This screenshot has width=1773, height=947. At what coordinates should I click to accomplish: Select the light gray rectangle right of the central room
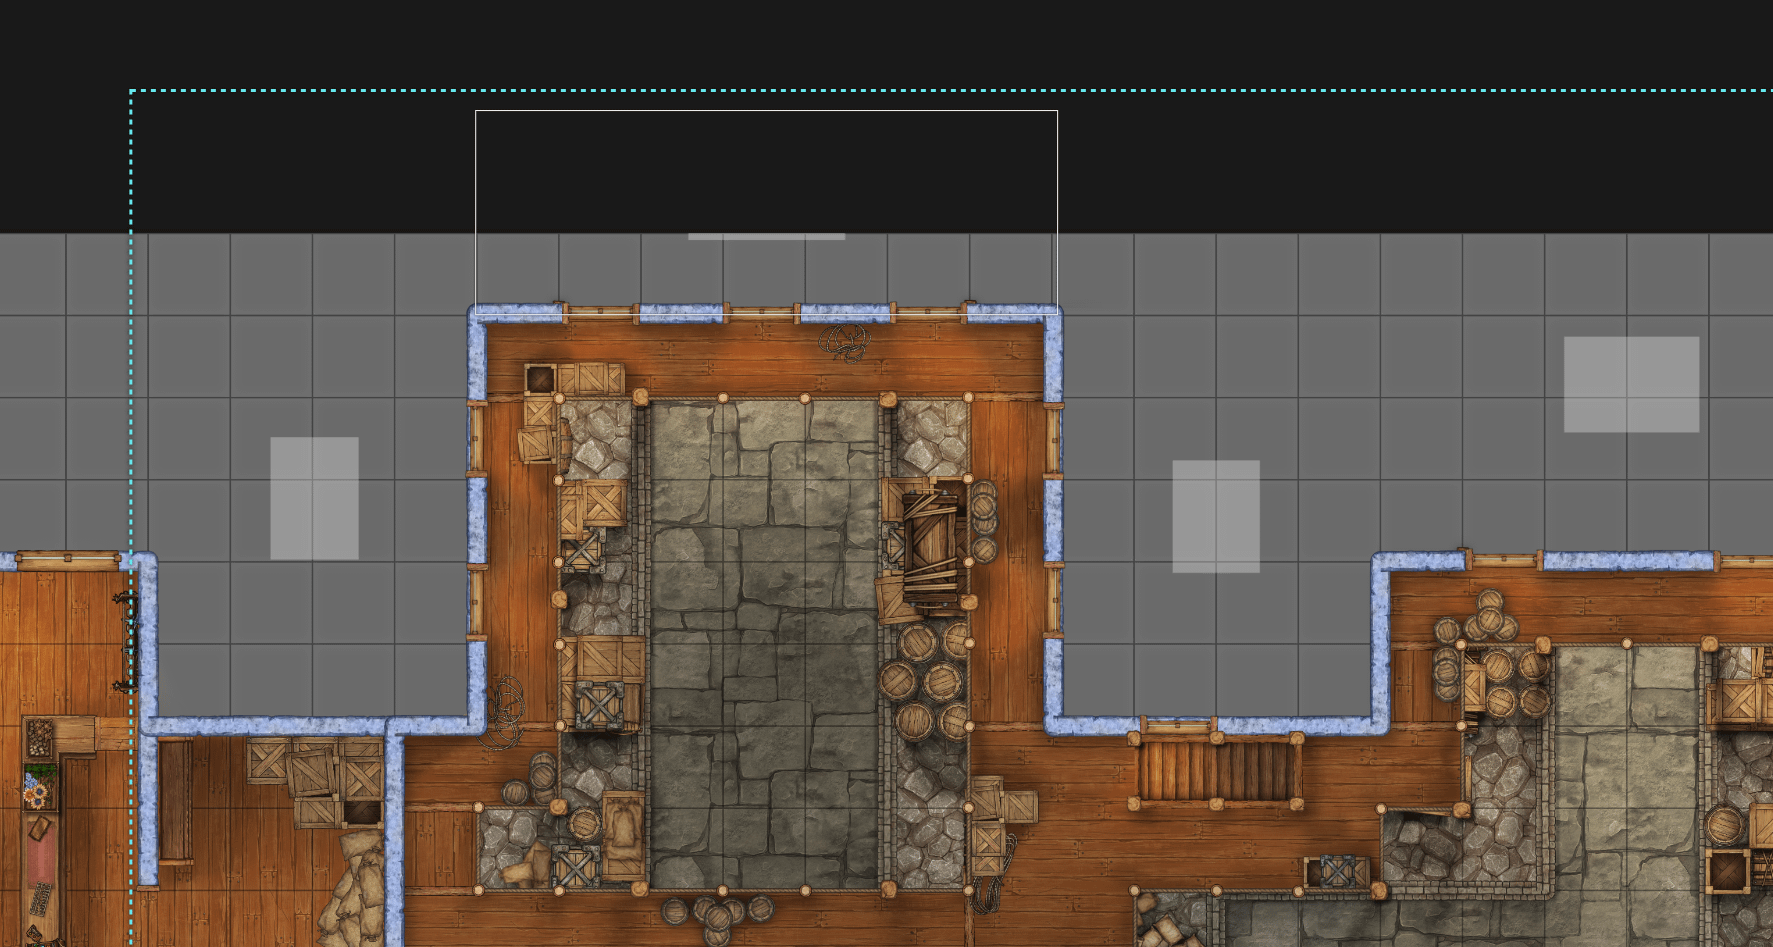click(1215, 516)
